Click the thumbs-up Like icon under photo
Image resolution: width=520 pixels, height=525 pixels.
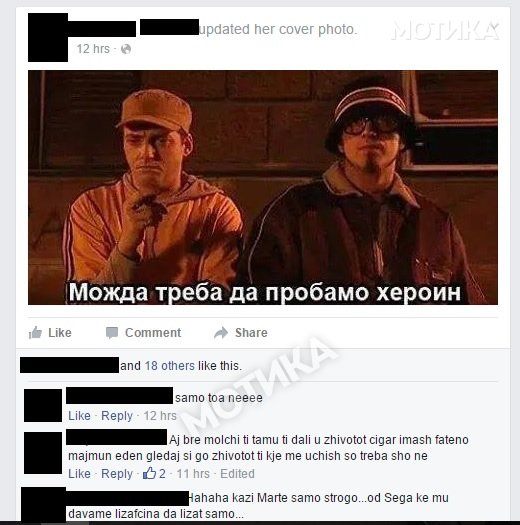coord(35,332)
